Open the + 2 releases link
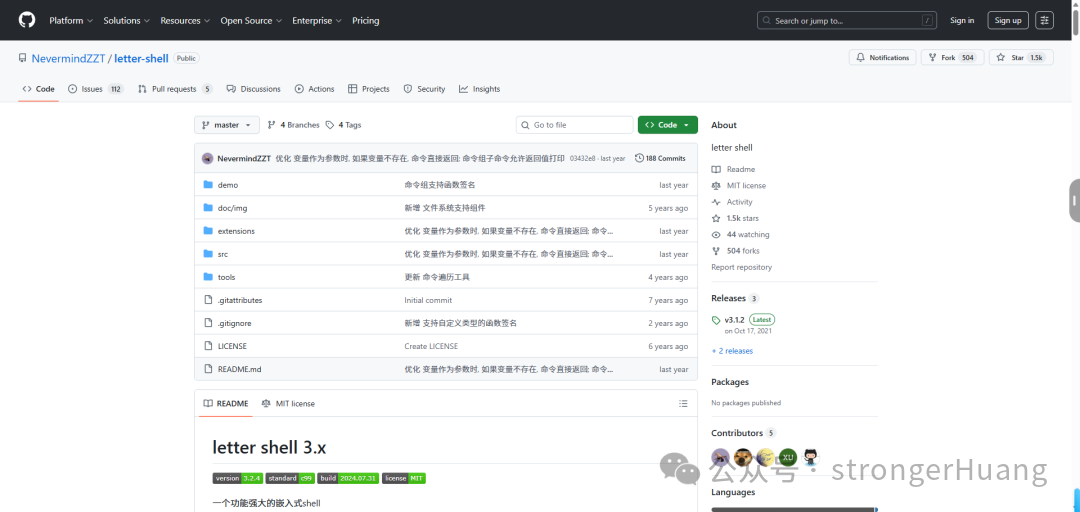 [x=732, y=351]
